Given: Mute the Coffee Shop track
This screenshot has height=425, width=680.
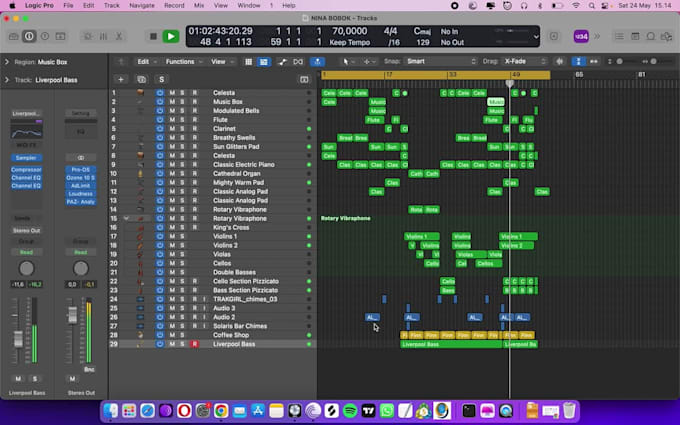Looking at the screenshot, I should (x=172, y=335).
